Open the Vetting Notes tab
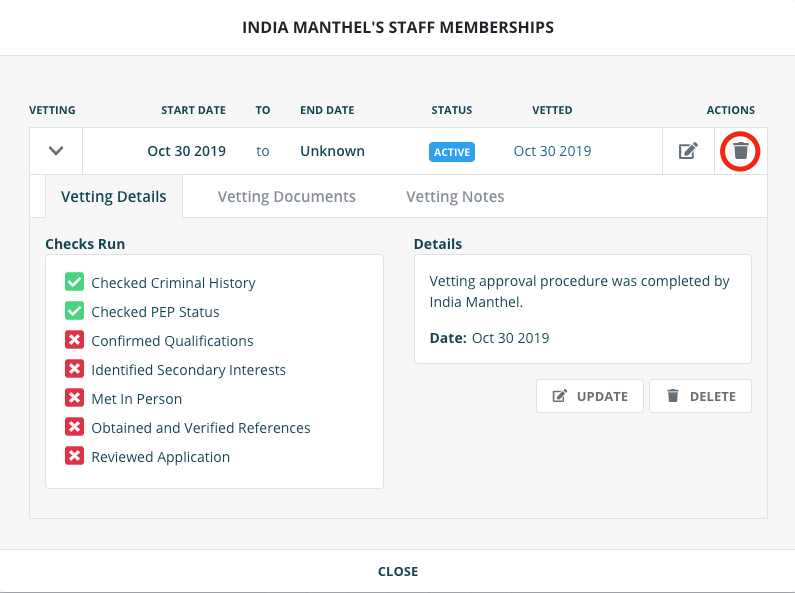The image size is (795, 593). (x=455, y=196)
